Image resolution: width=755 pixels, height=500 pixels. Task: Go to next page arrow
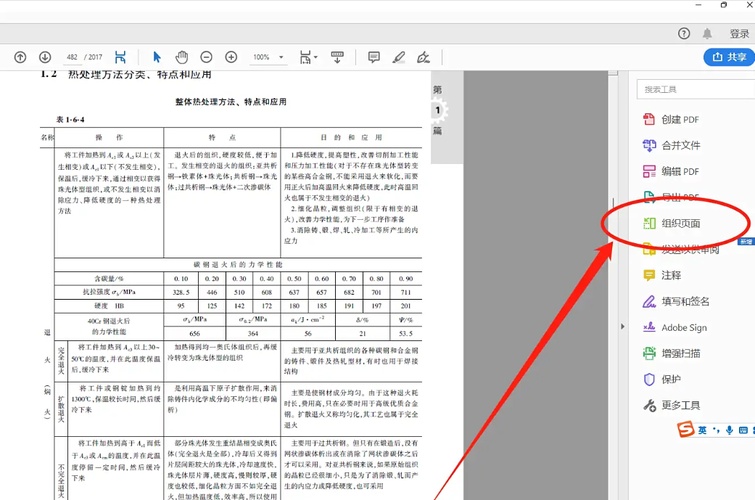(45, 57)
